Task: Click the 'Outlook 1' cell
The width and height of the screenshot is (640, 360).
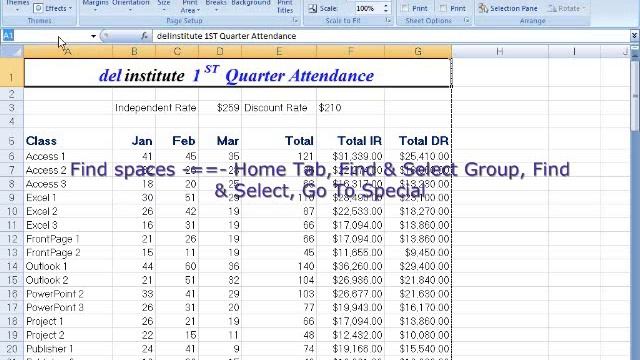Action: [68, 267]
